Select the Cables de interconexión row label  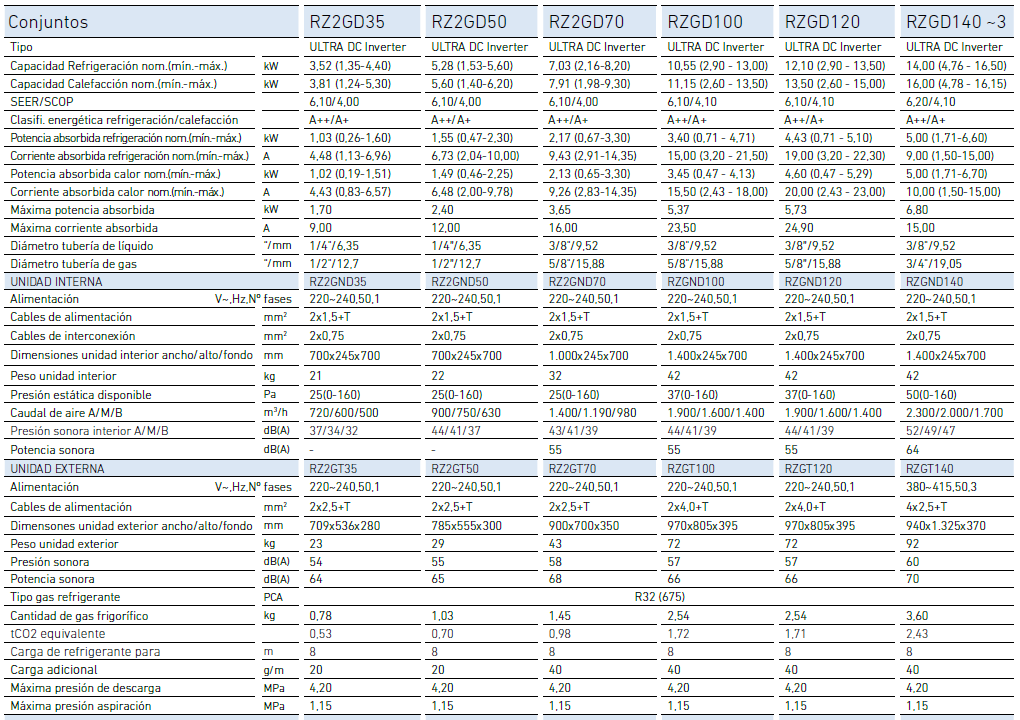coord(72,336)
